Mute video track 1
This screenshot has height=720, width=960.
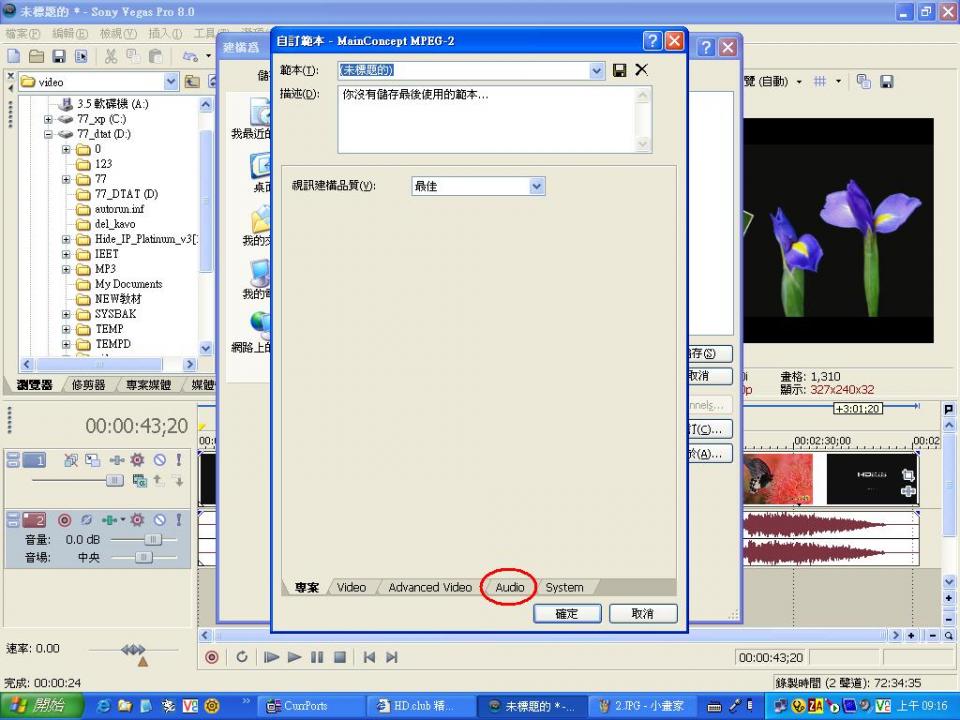click(x=160, y=460)
